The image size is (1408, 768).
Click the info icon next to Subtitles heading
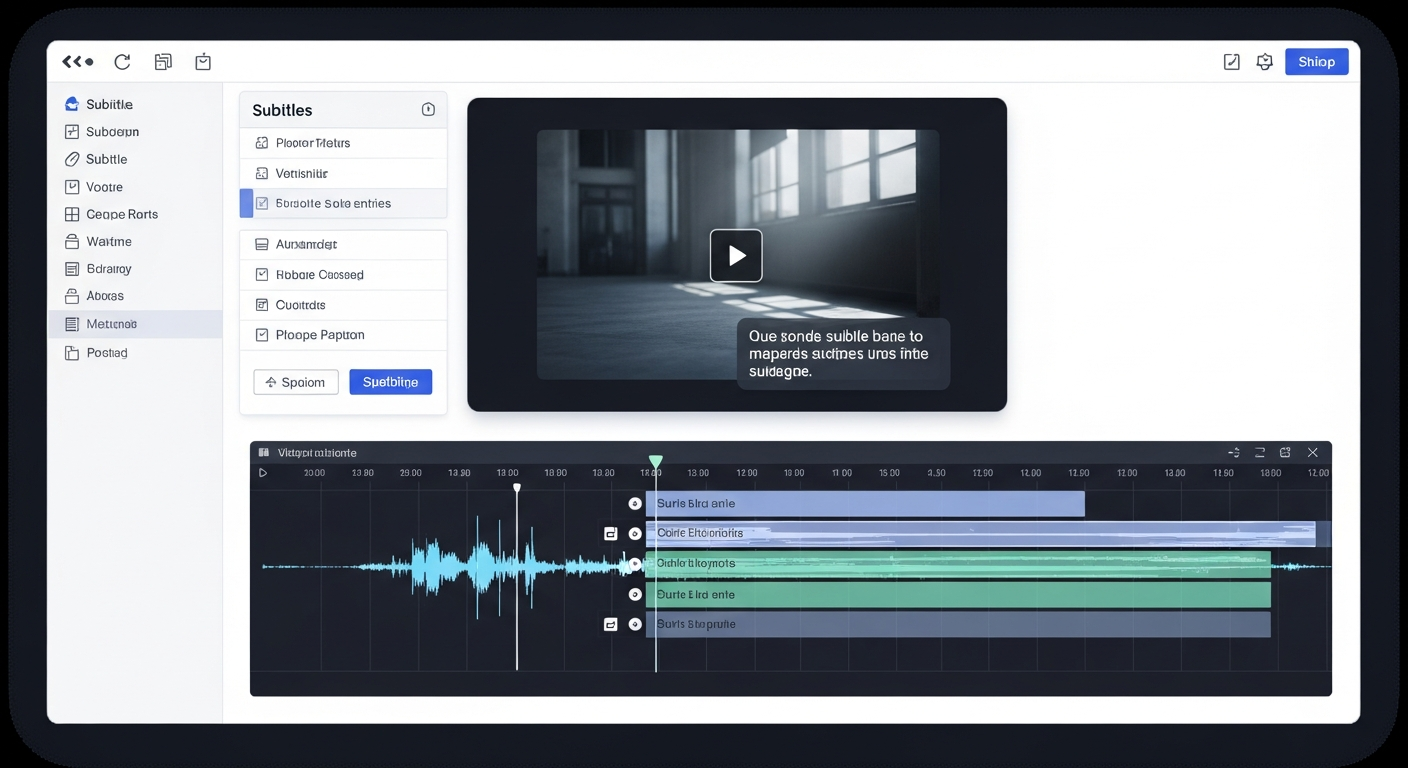click(x=428, y=109)
